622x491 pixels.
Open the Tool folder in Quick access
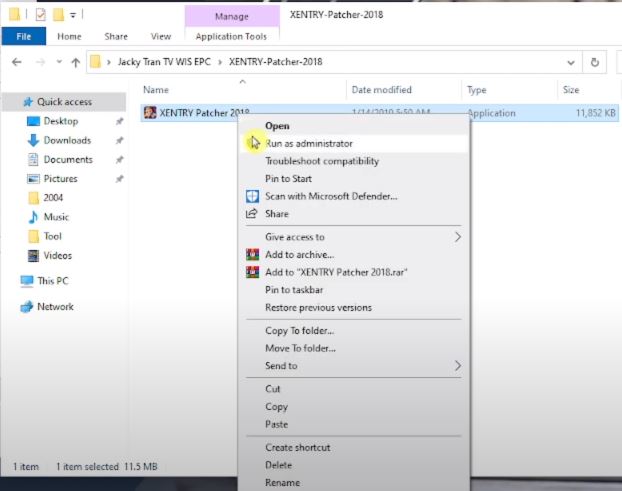52,236
